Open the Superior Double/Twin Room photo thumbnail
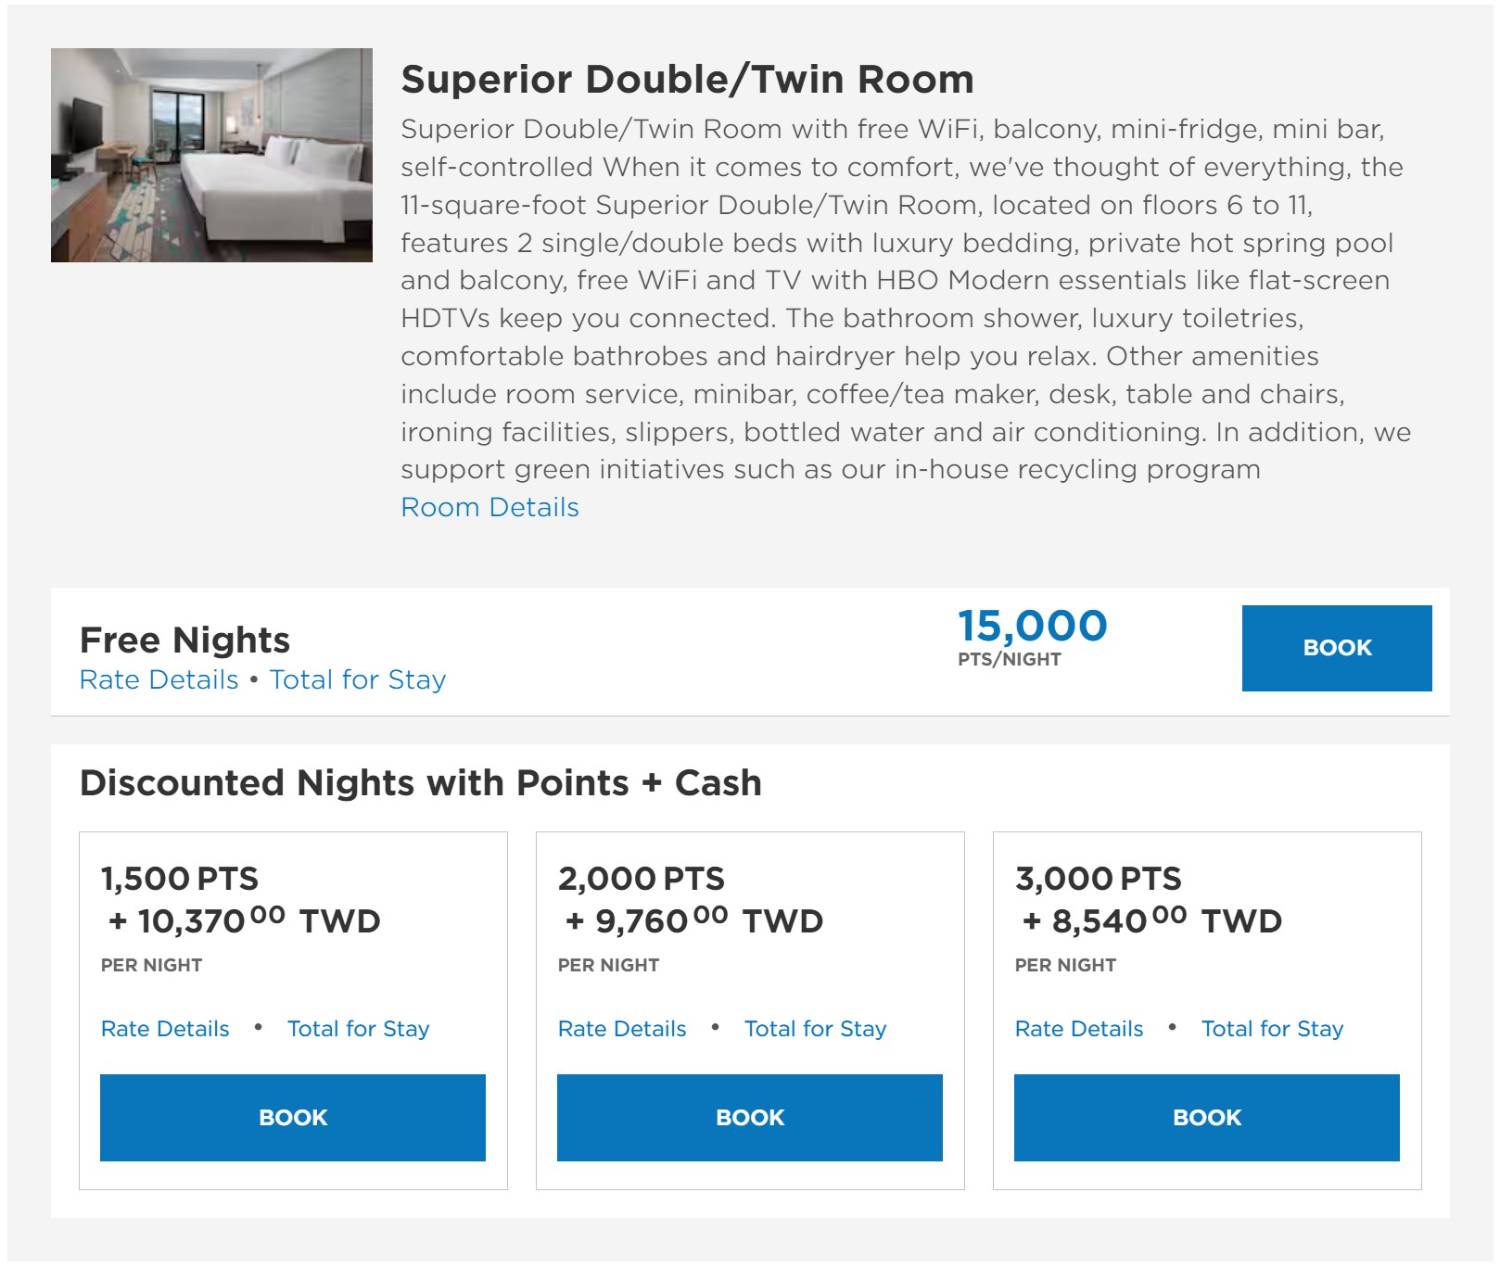The width and height of the screenshot is (1500, 1268). pos(211,155)
